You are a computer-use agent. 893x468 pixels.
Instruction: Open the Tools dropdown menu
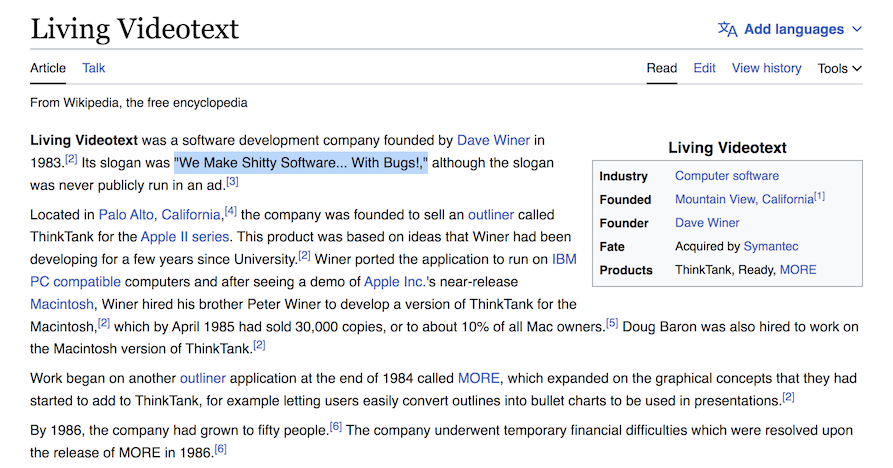coord(839,68)
